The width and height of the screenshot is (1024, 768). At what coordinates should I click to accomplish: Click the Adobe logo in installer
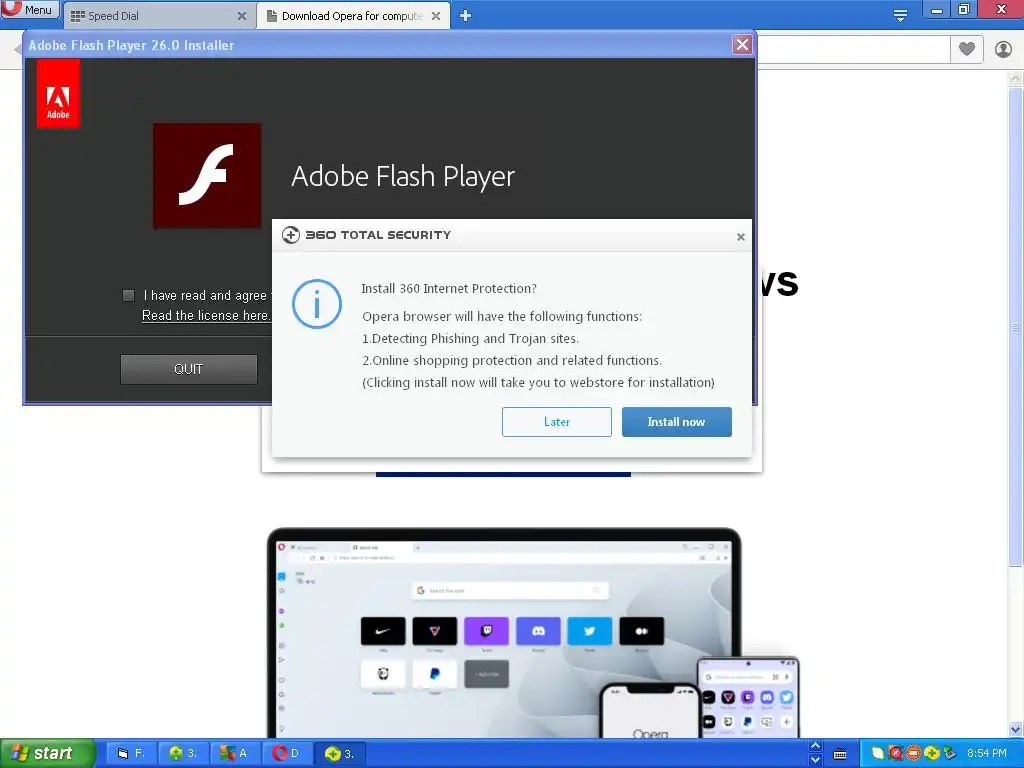(x=58, y=94)
